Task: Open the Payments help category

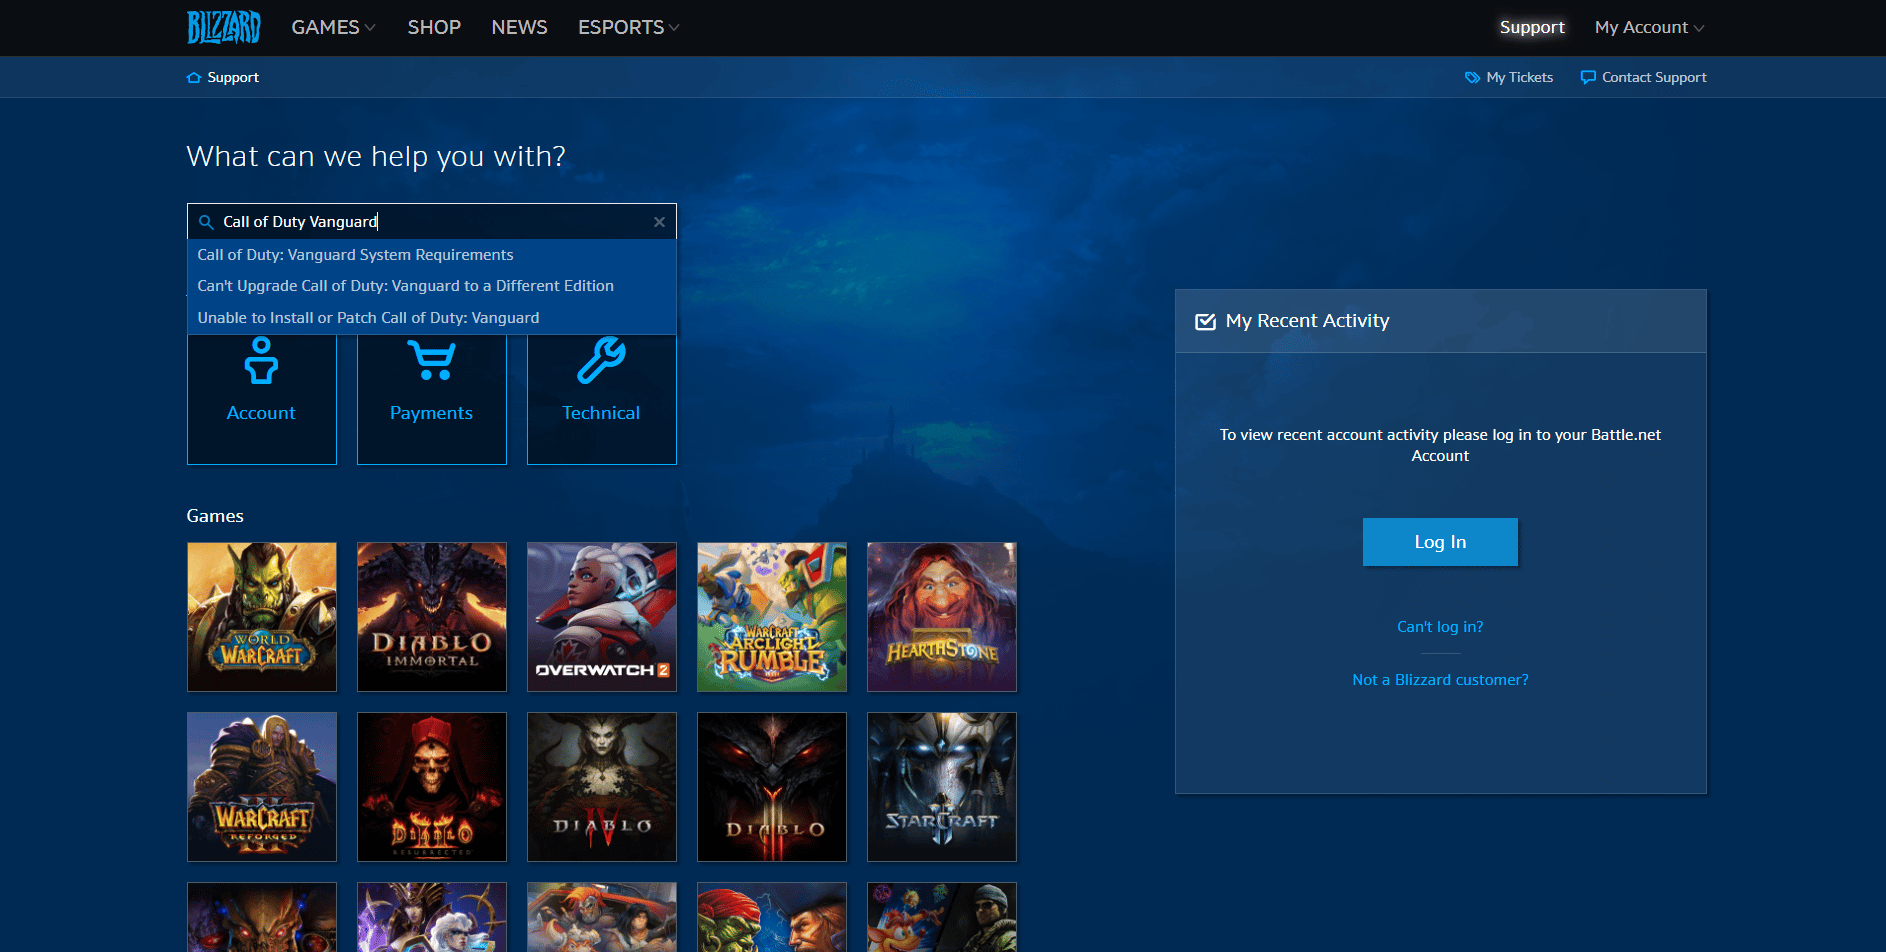Action: point(432,399)
